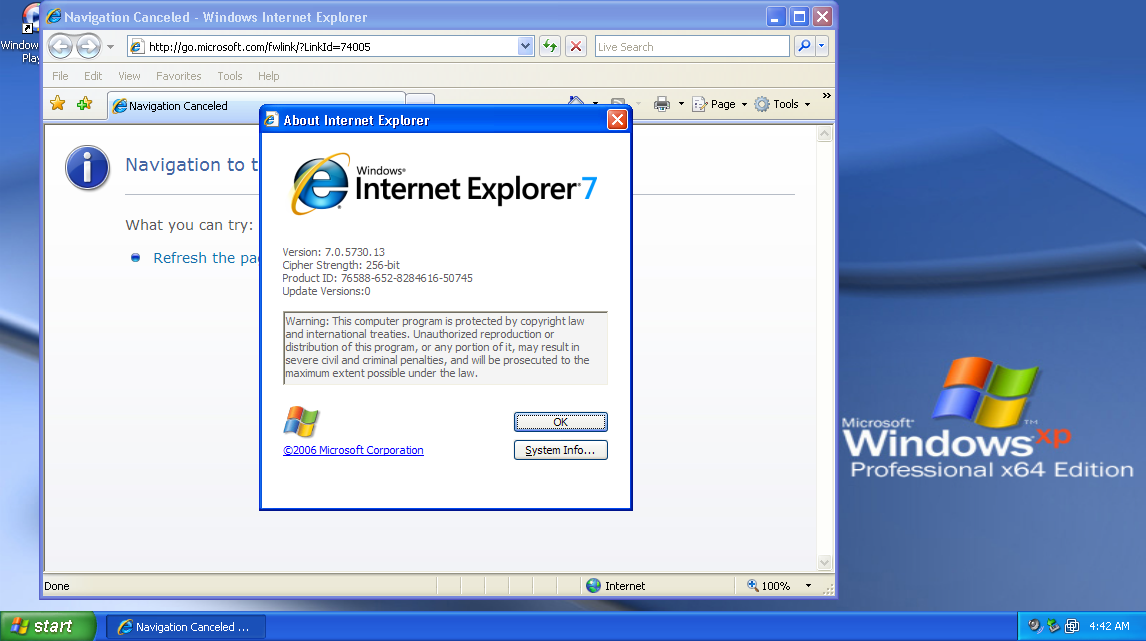
Task: Click Safely Remove Hardware tray icon
Action: (1053, 626)
